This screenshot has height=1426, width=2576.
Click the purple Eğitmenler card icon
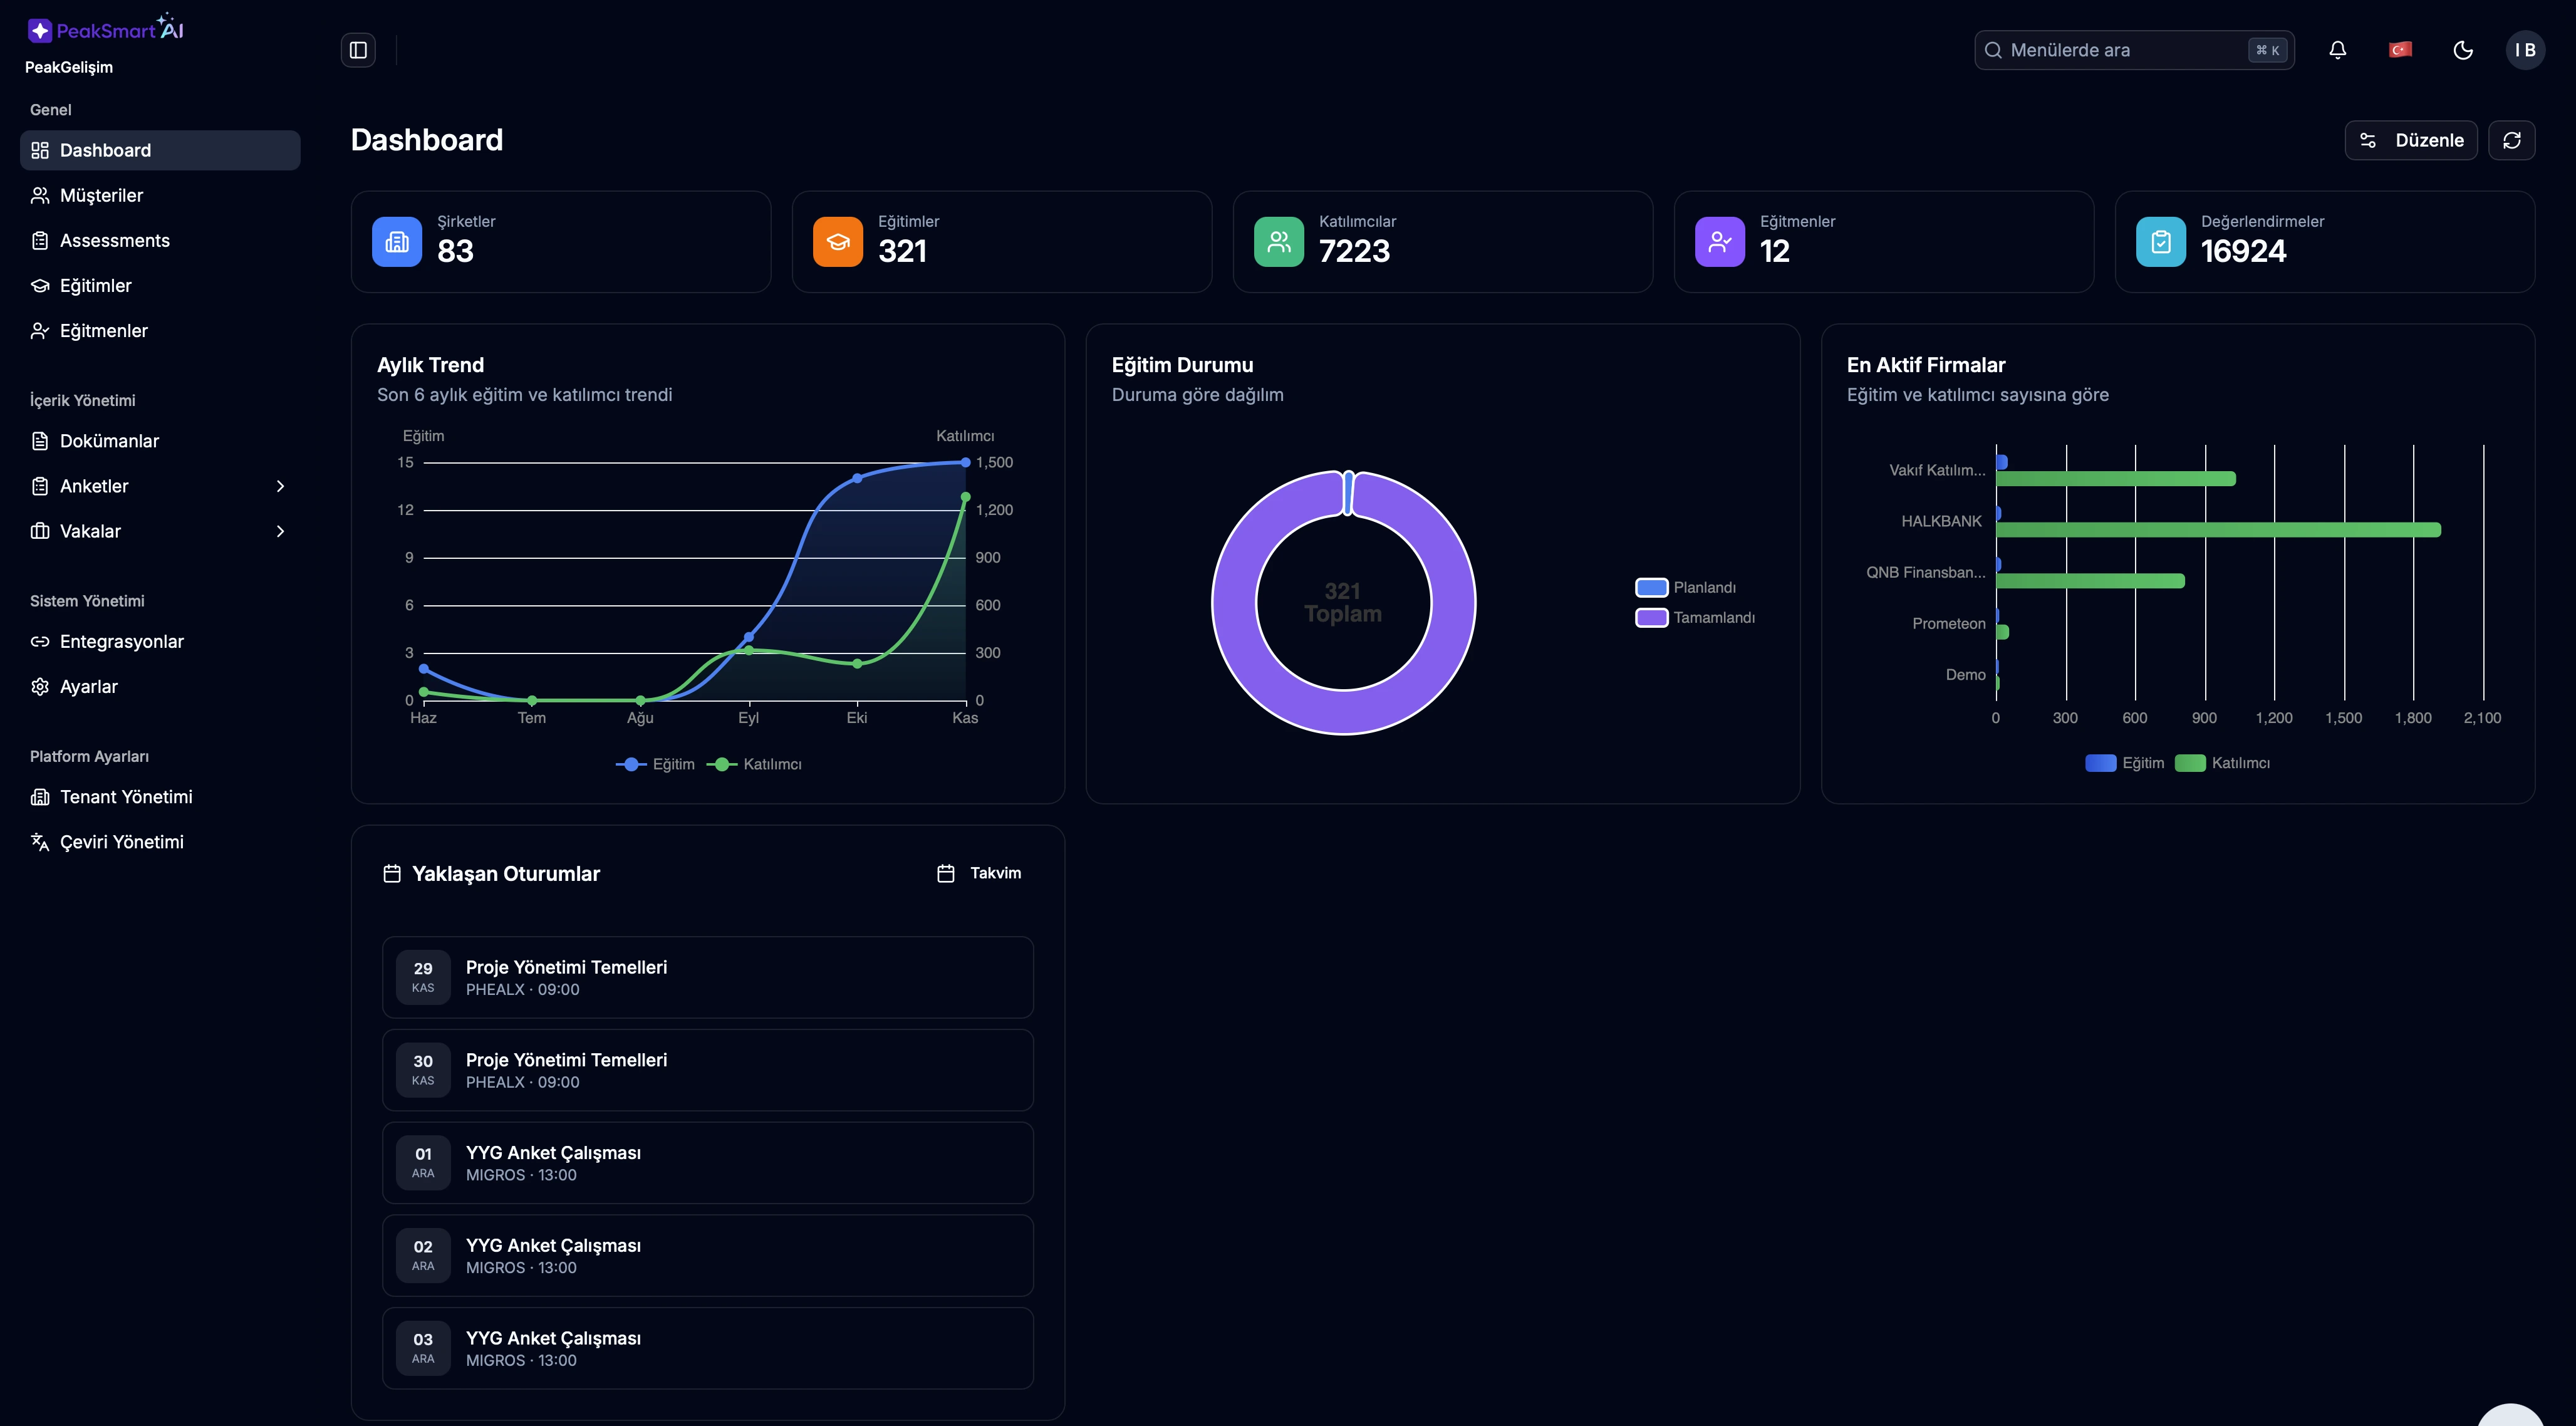pos(1719,242)
